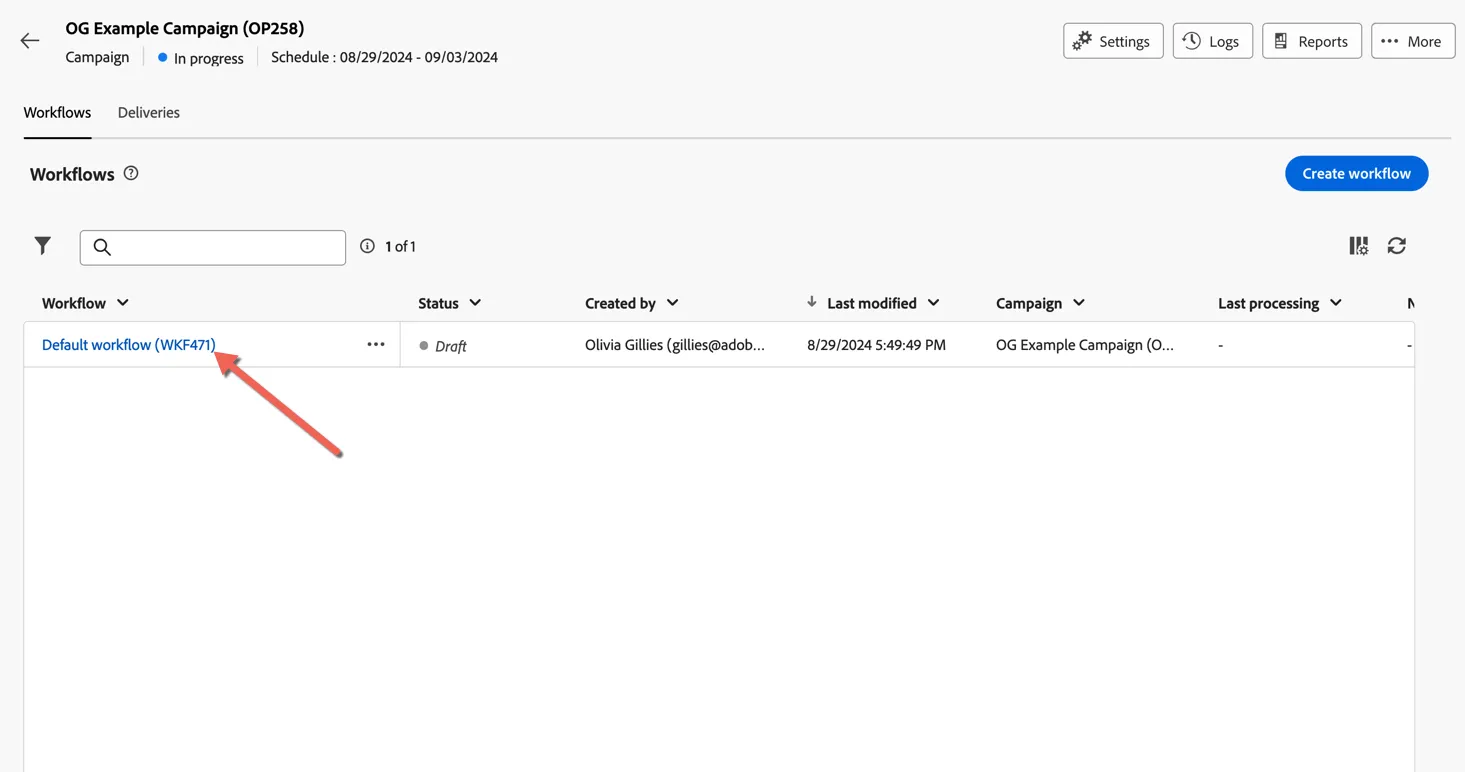Open the three-dot menu for Default workflow
Viewport: 1465px width, 772px height.
pos(376,345)
